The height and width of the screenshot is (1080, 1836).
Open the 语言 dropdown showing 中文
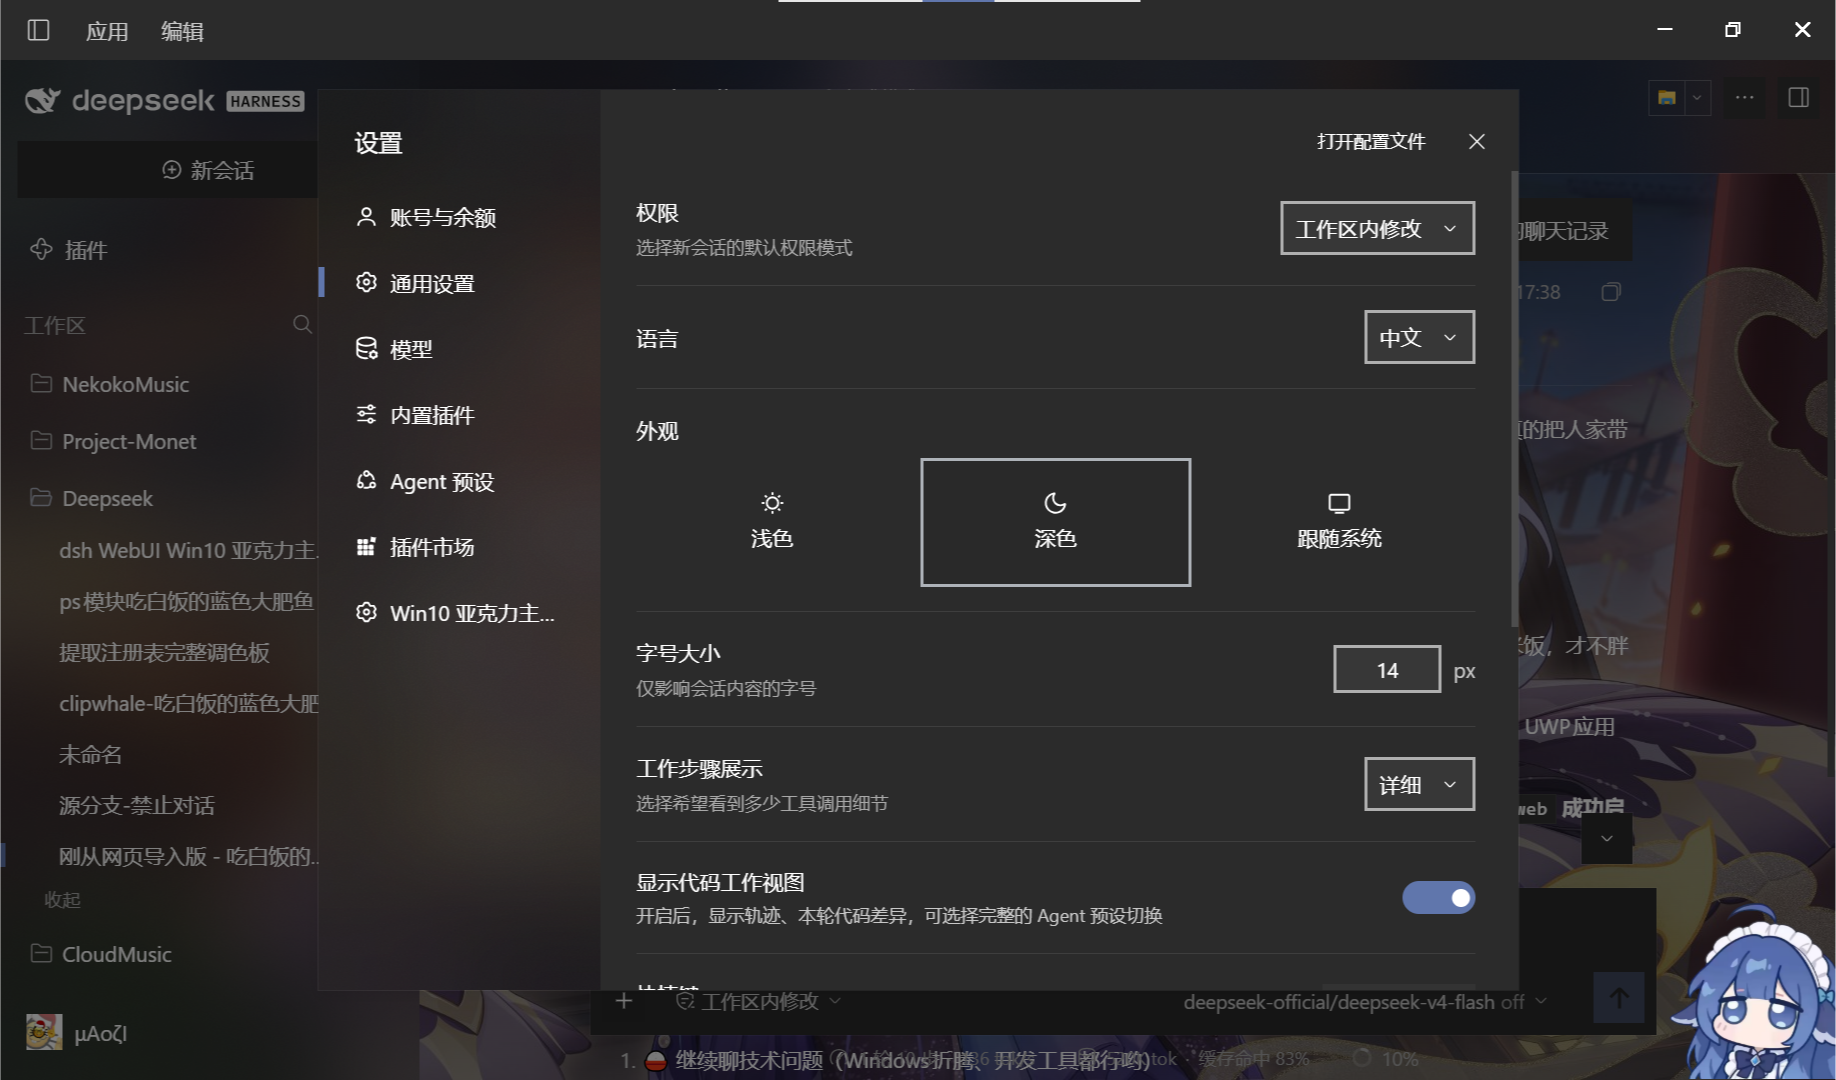pos(1419,337)
